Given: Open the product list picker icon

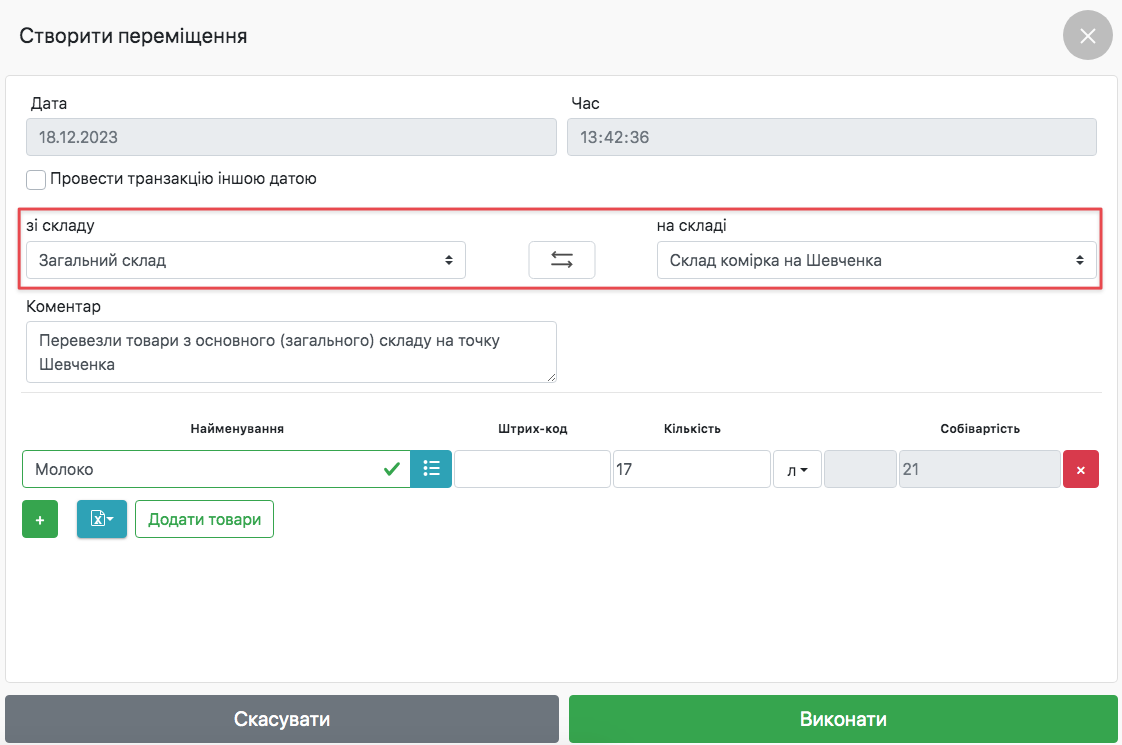Looking at the screenshot, I should click(x=431, y=468).
